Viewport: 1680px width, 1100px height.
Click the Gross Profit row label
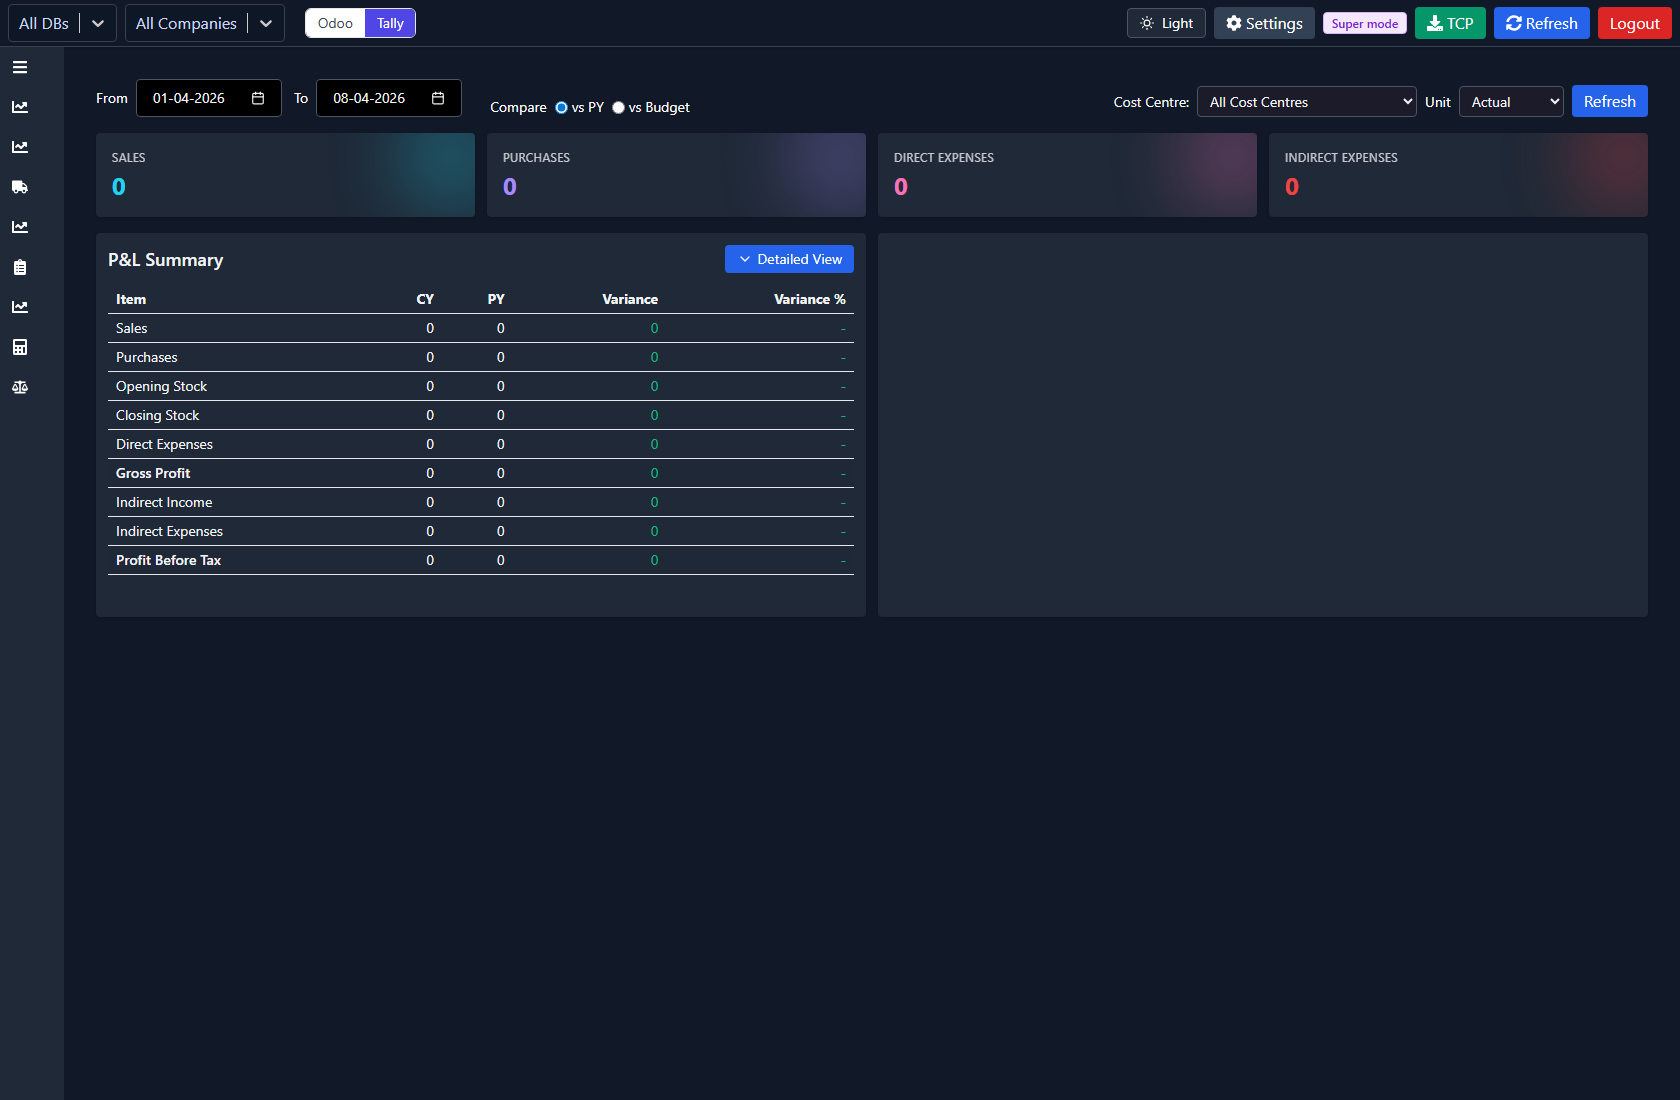tap(153, 473)
